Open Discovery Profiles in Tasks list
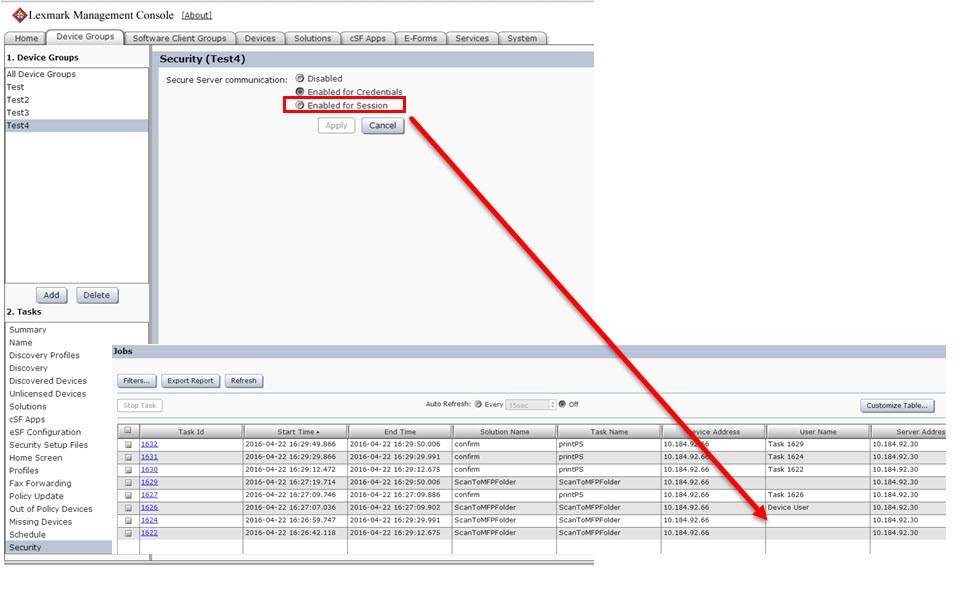 [44, 355]
